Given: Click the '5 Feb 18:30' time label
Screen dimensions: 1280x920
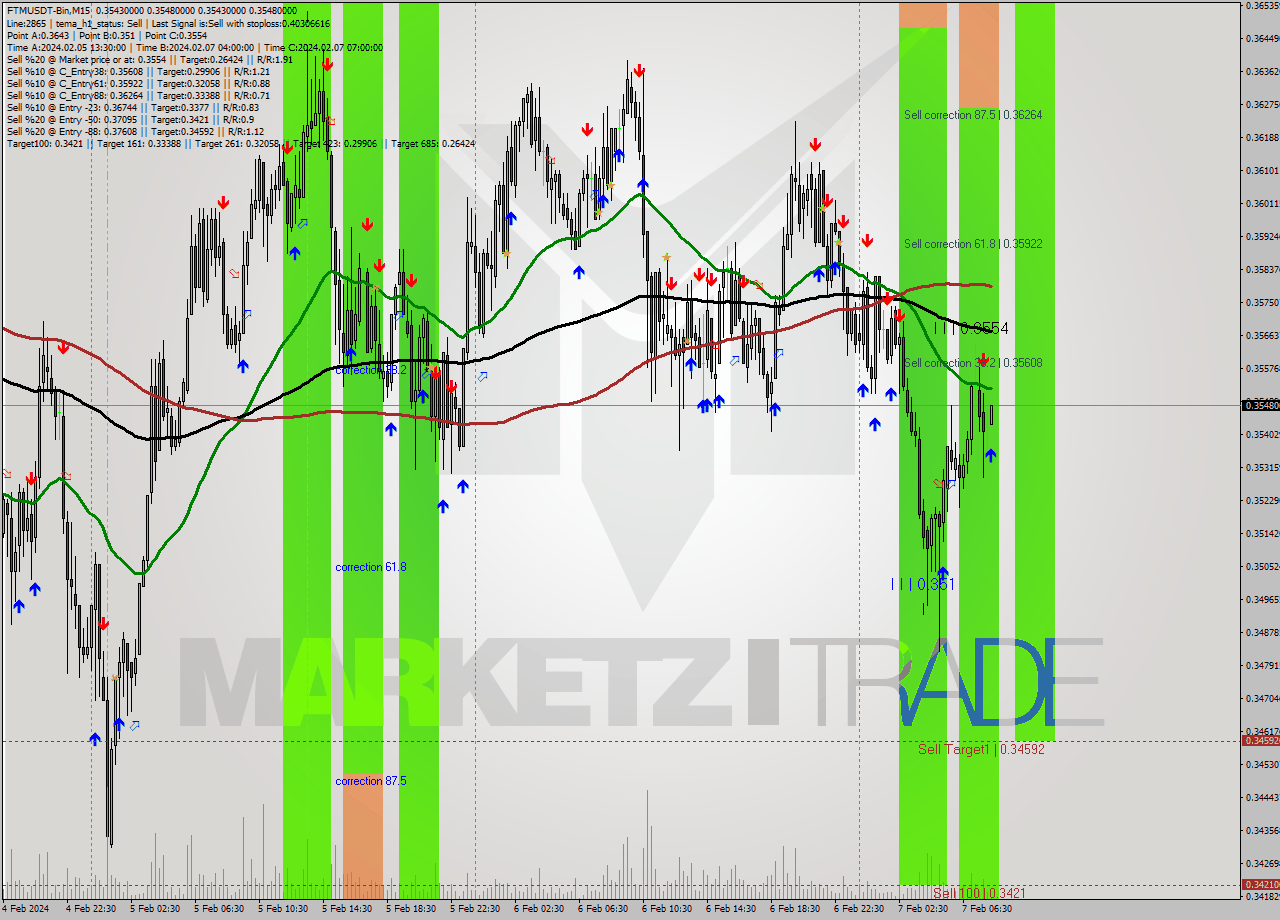Looking at the screenshot, I should [x=411, y=909].
